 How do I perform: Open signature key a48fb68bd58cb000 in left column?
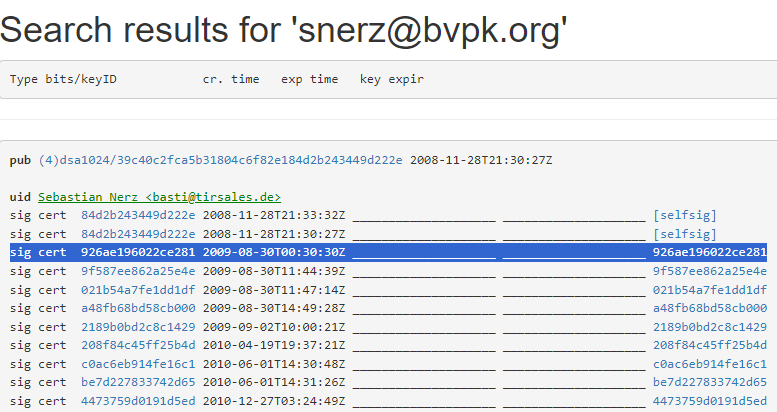coord(138,308)
